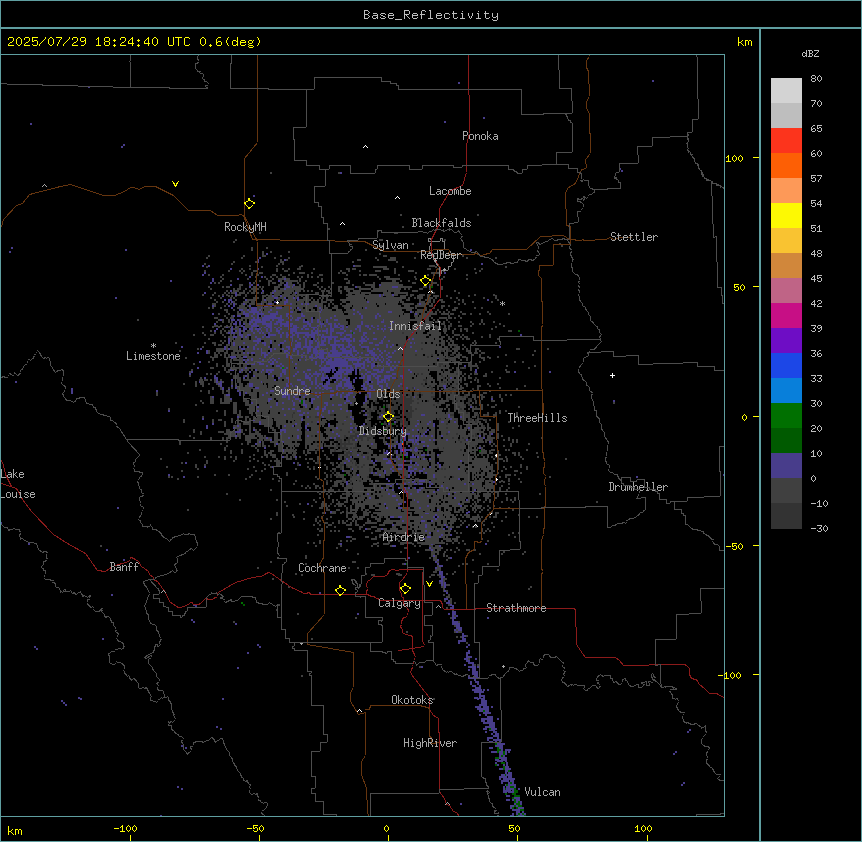Screen dimensions: 862x842
Task: Click the Limestone label
Action: (x=153, y=356)
